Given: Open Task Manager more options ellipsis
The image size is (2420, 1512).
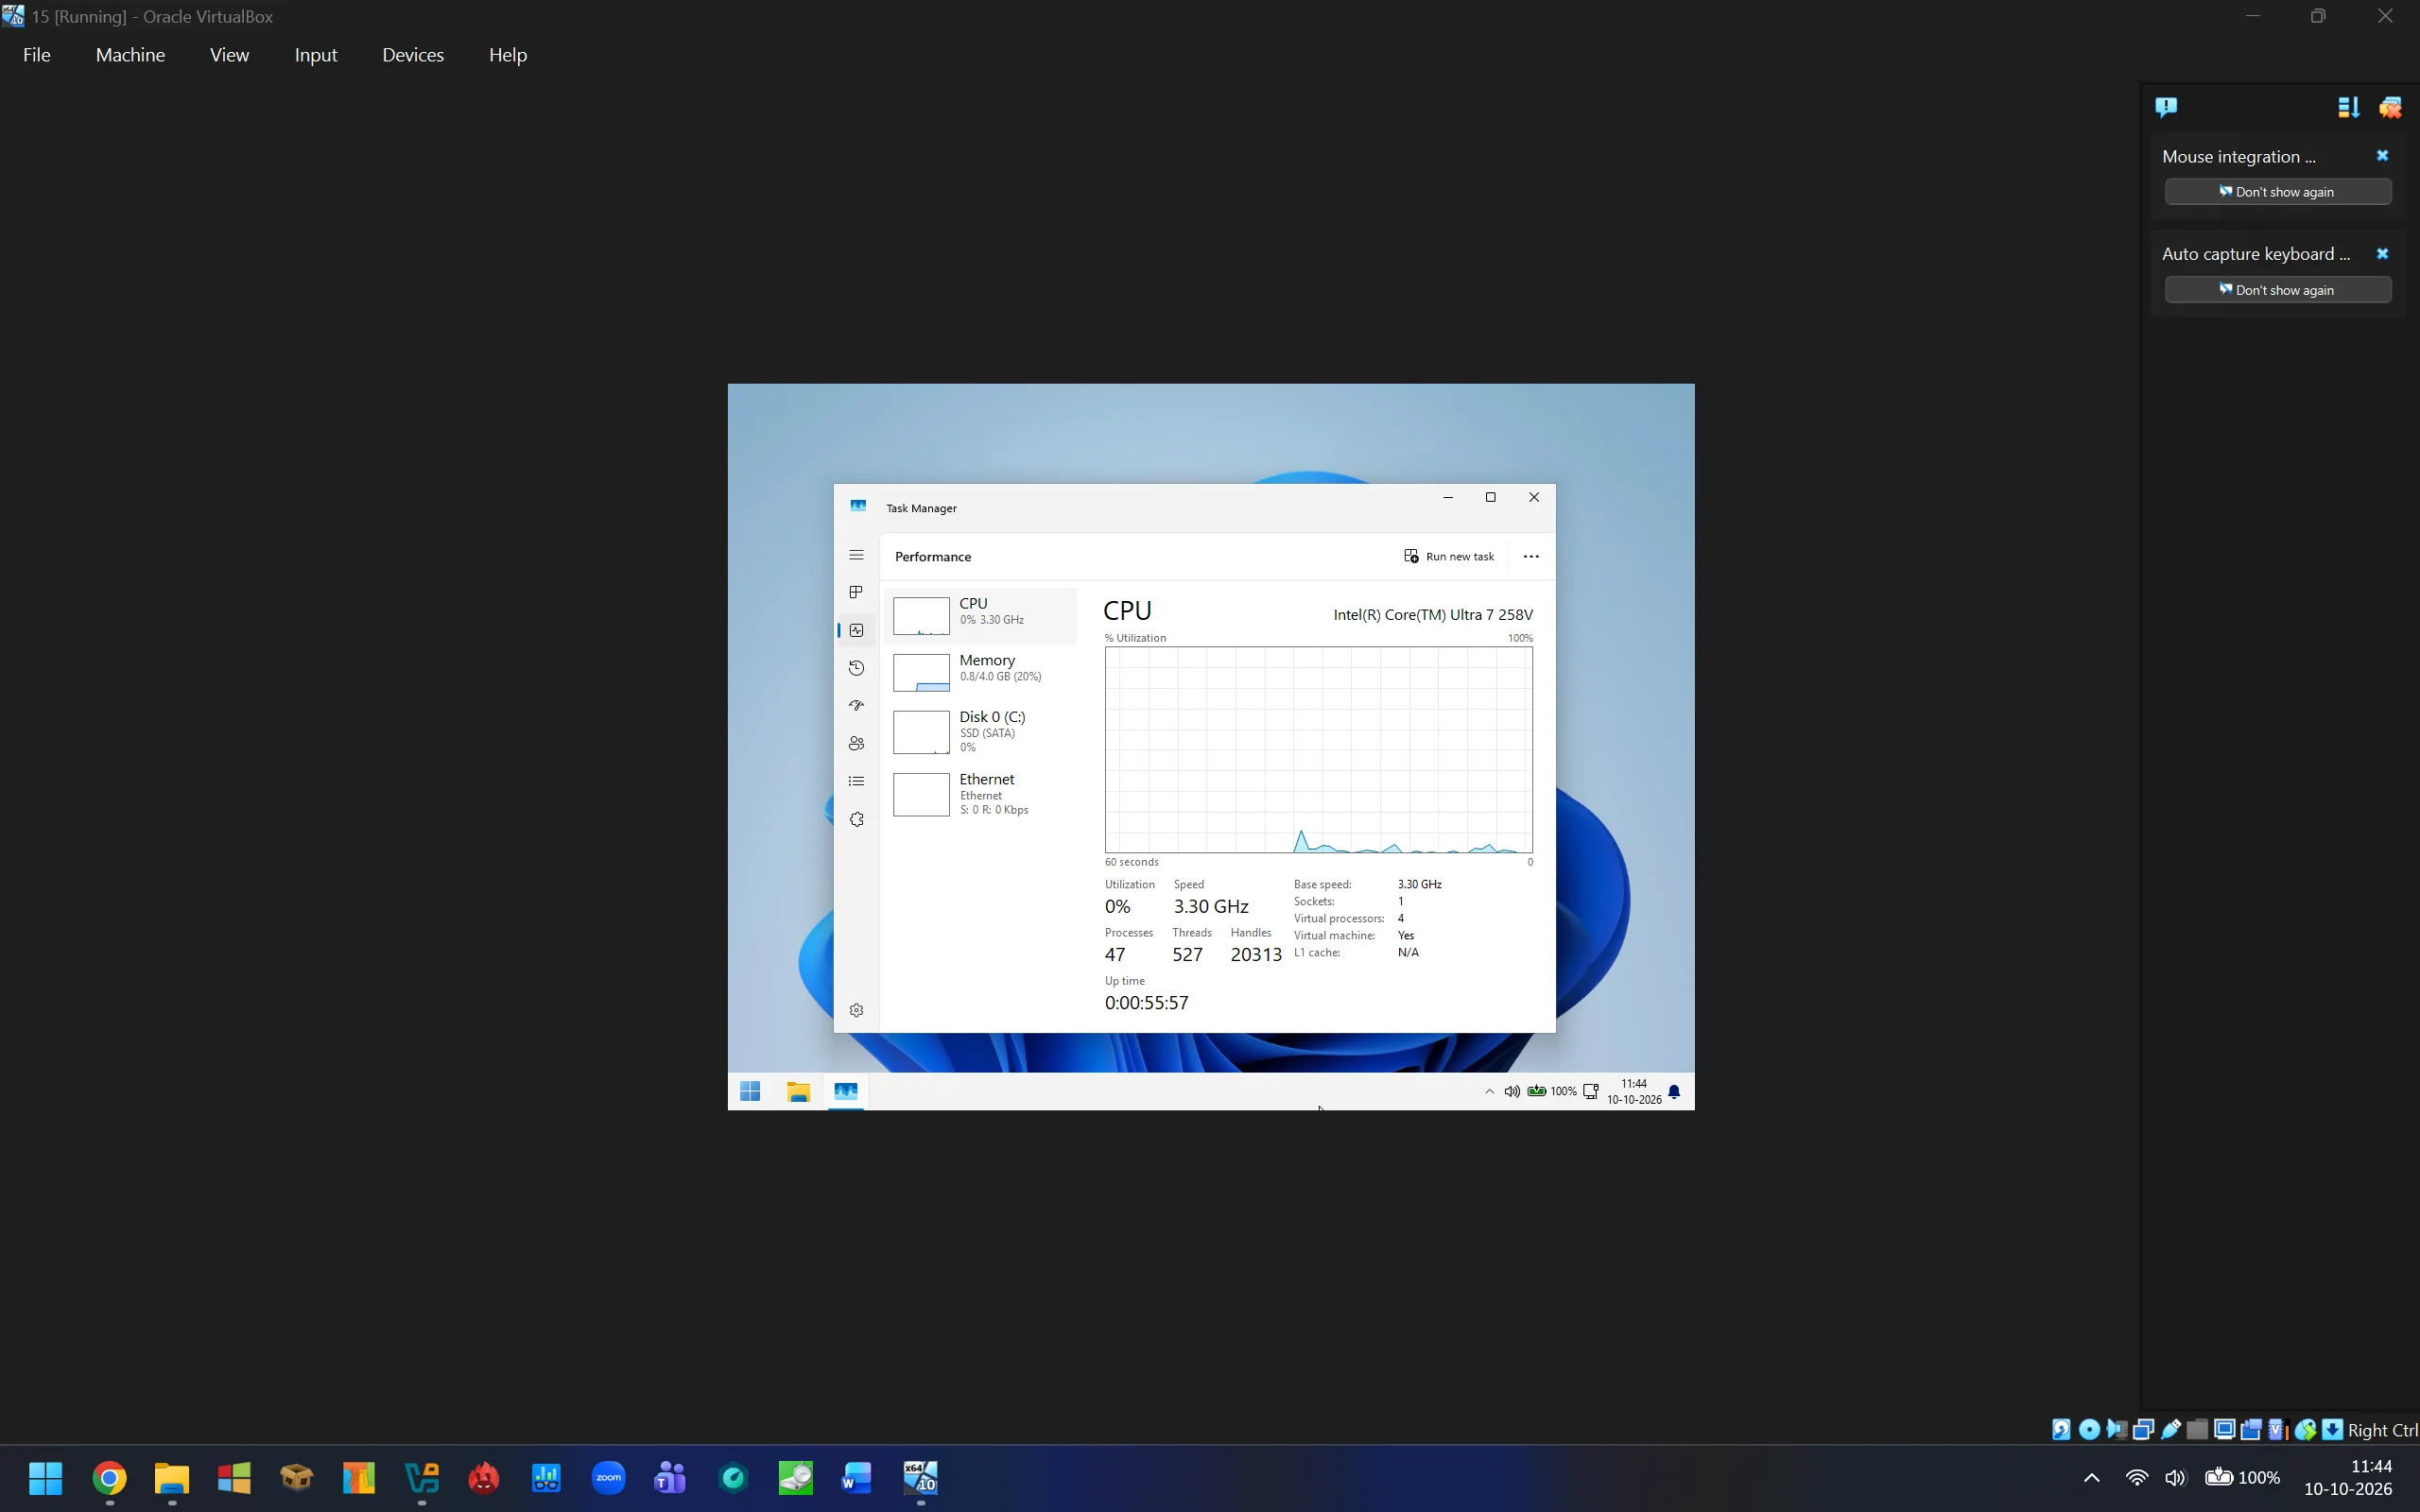Looking at the screenshot, I should pyautogui.click(x=1531, y=556).
